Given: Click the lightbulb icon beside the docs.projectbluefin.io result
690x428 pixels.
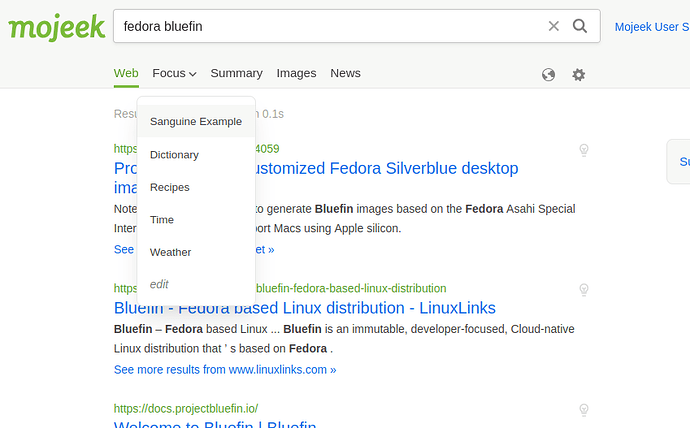Looking at the screenshot, I should 584,410.
